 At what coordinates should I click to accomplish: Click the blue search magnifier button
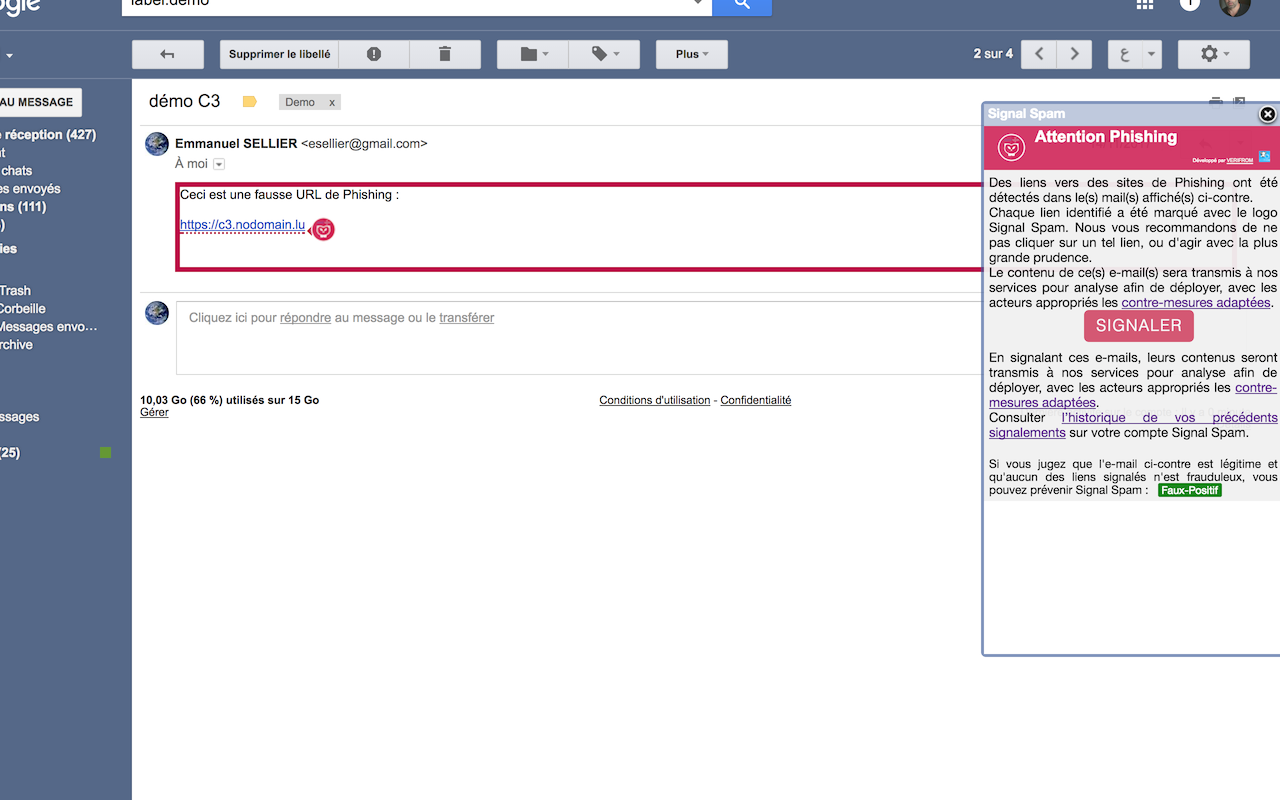tap(741, 5)
